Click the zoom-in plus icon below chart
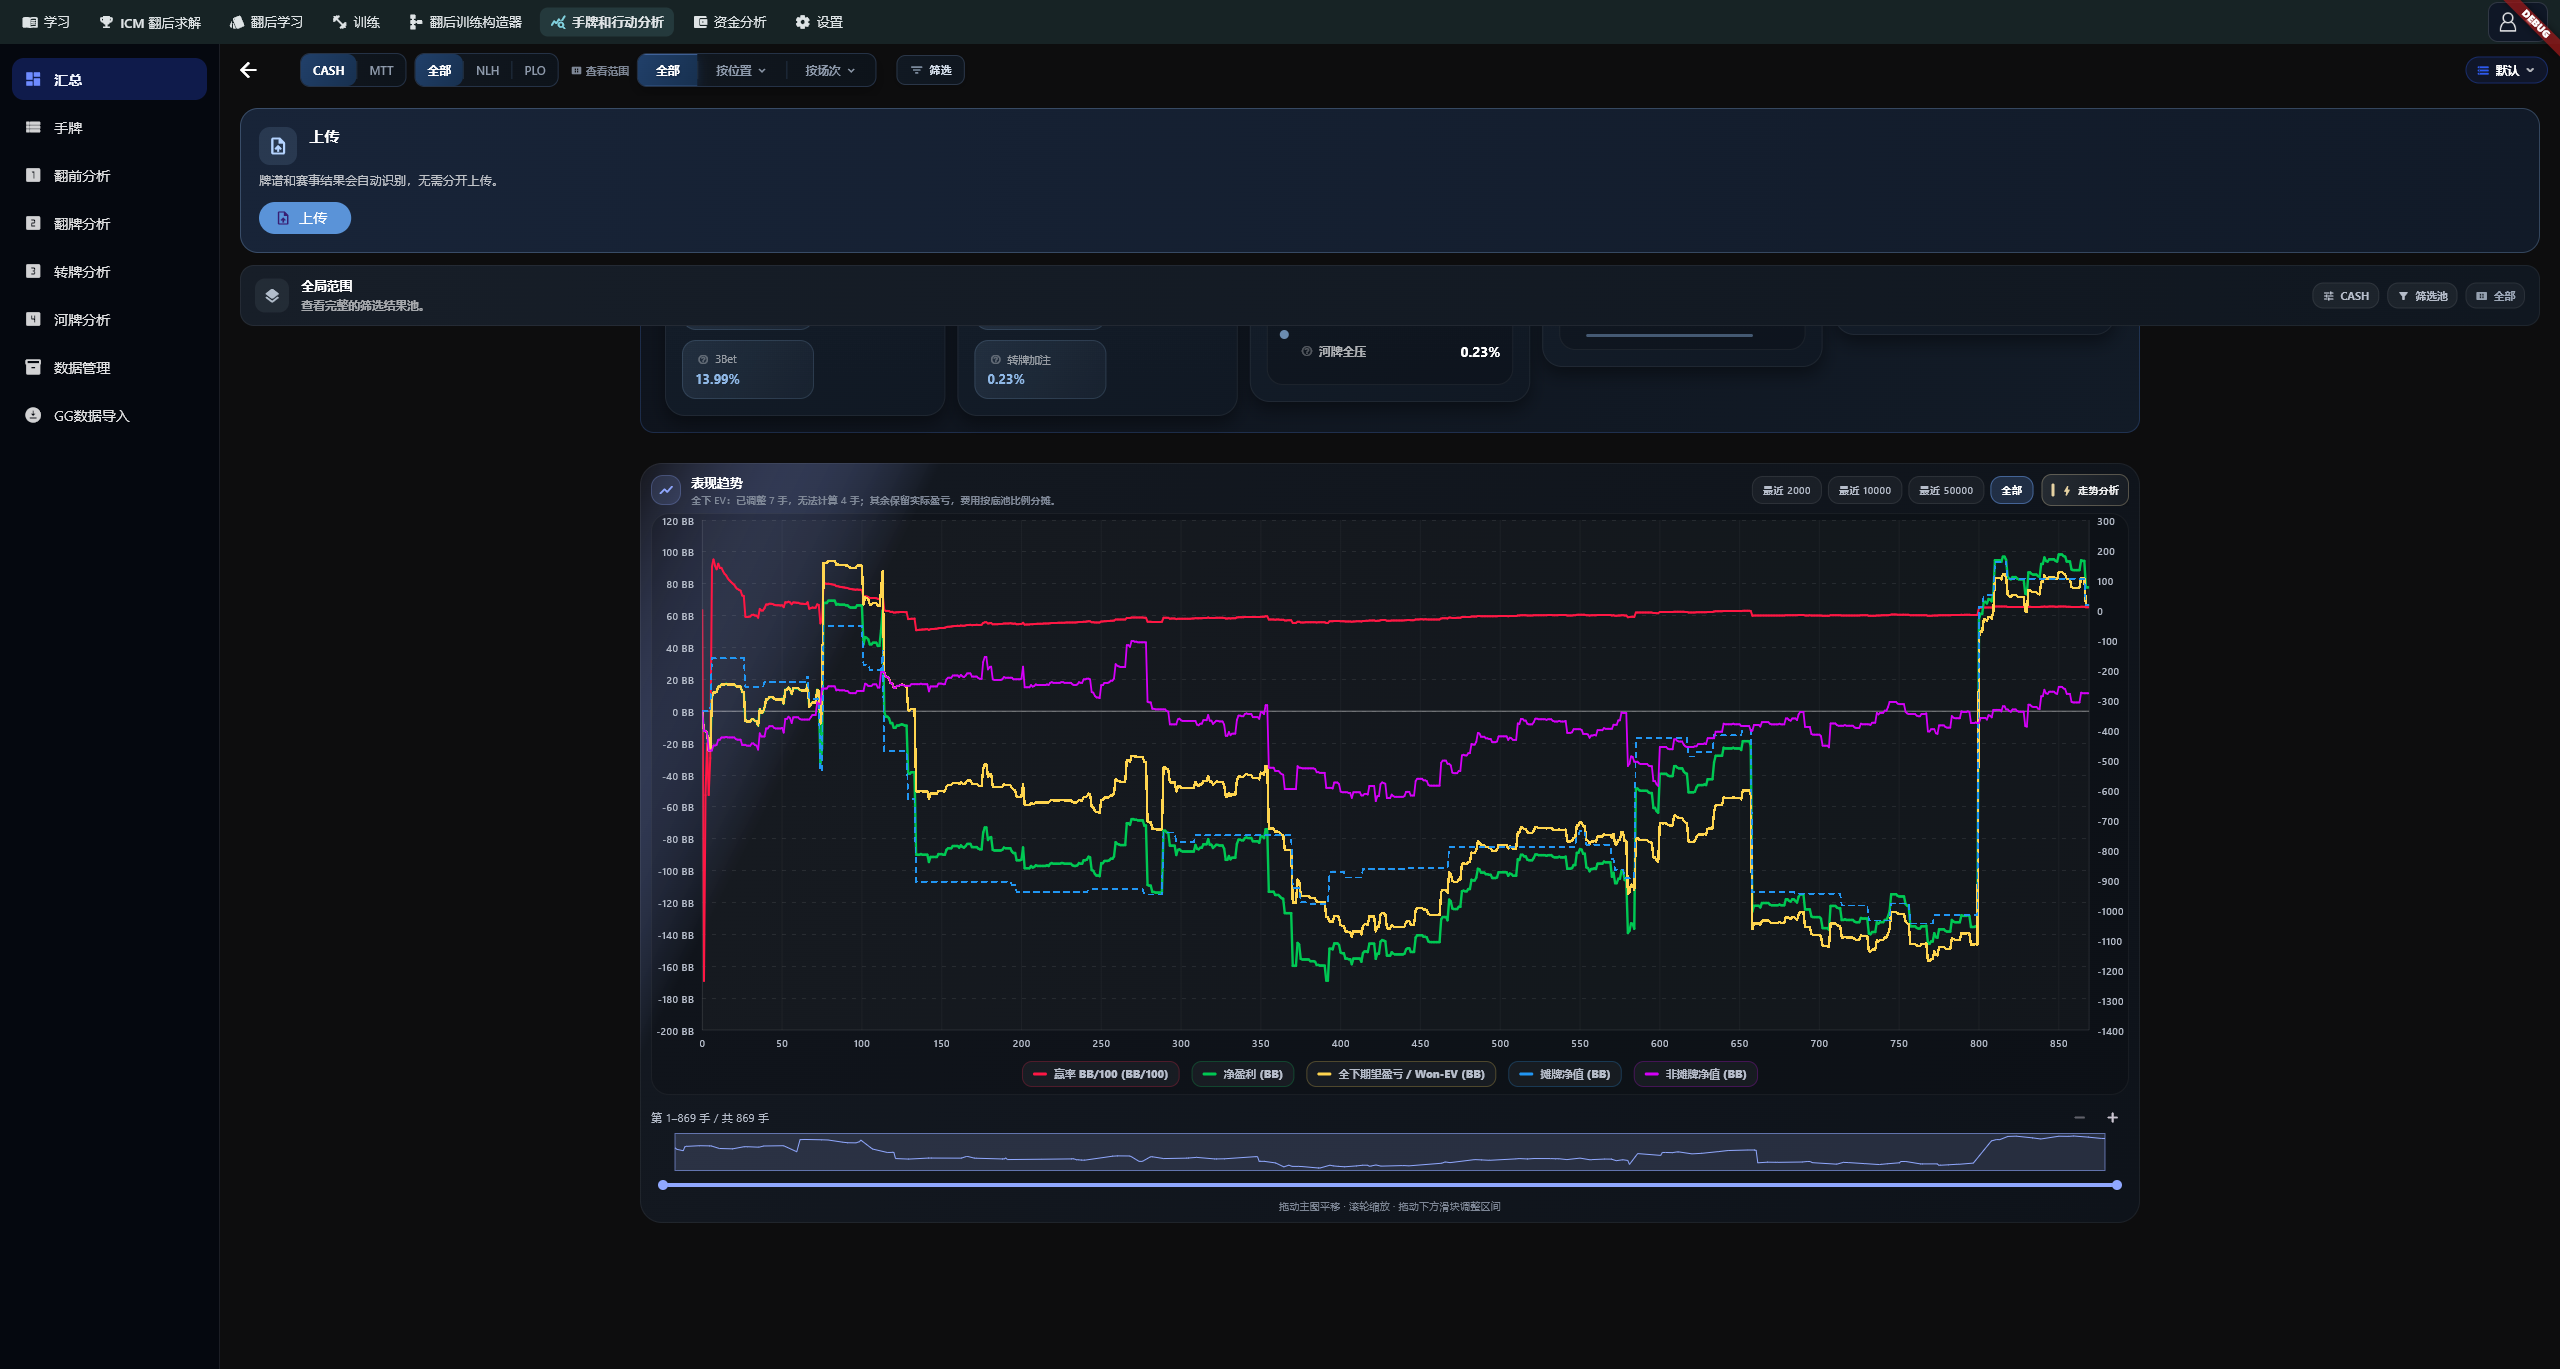The image size is (2560, 1369). tap(2112, 1118)
